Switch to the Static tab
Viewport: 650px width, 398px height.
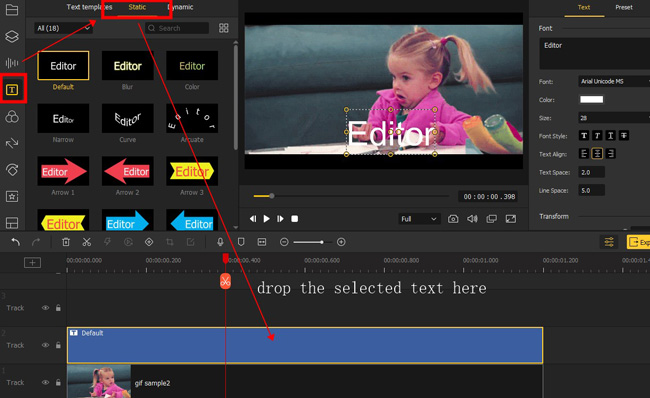coord(137,7)
